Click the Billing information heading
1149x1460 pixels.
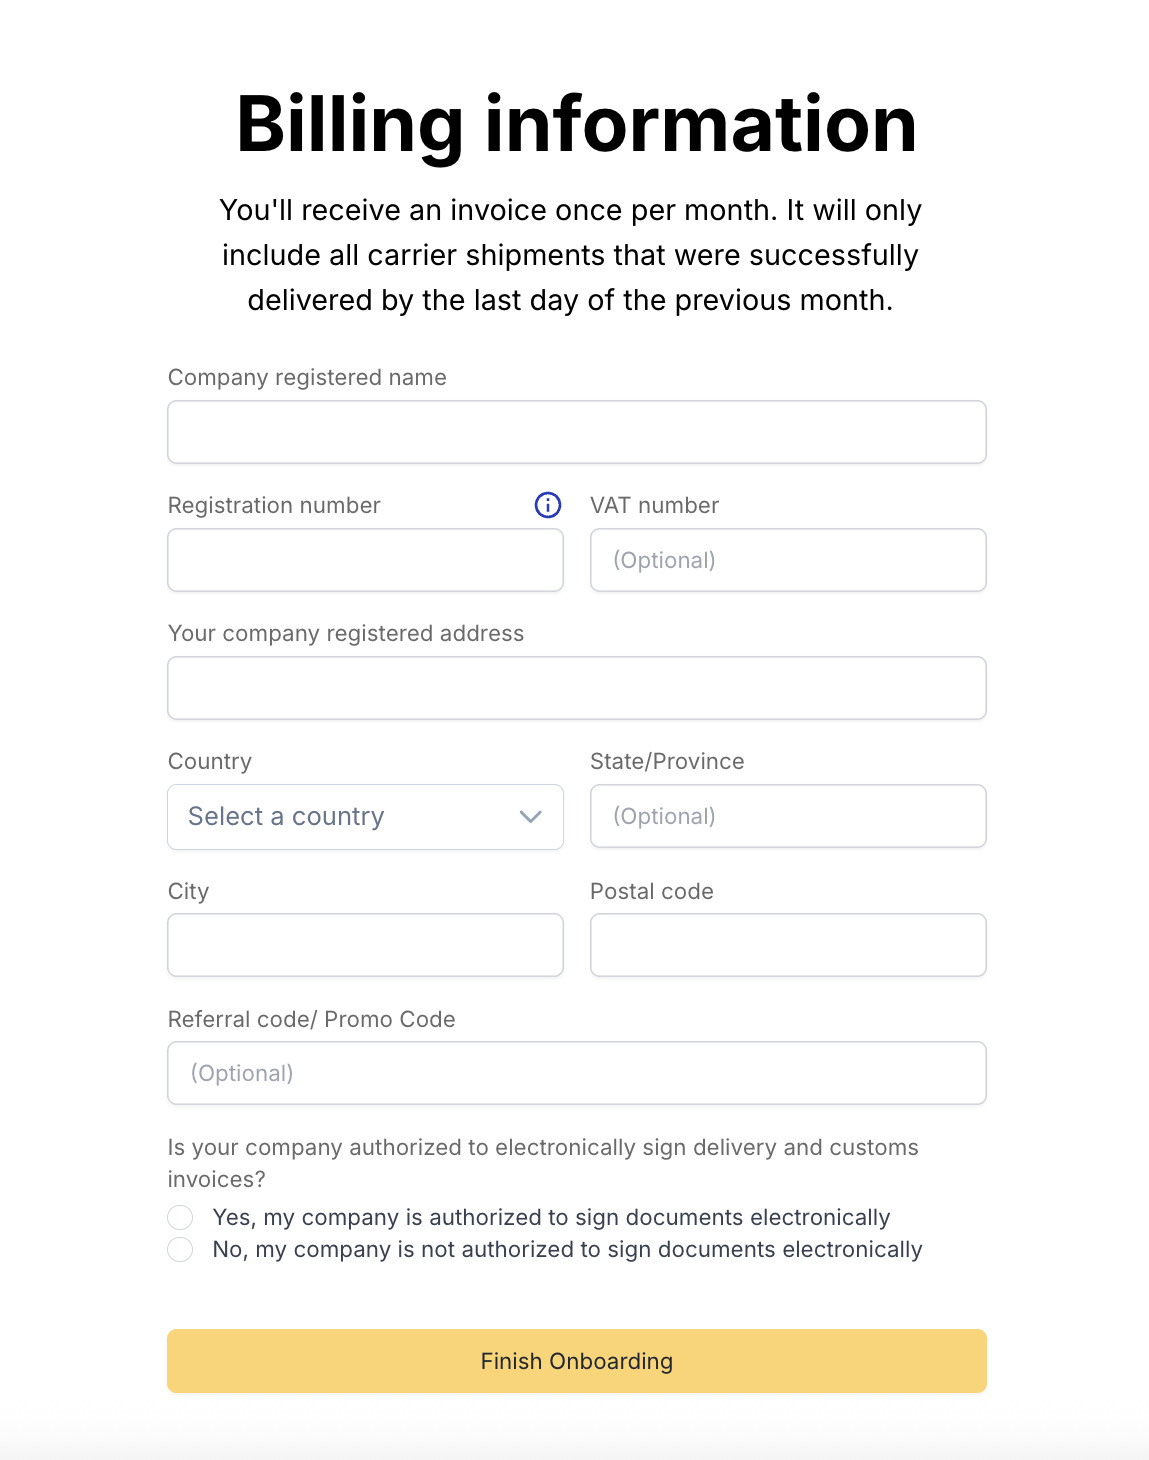pyautogui.click(x=576, y=124)
